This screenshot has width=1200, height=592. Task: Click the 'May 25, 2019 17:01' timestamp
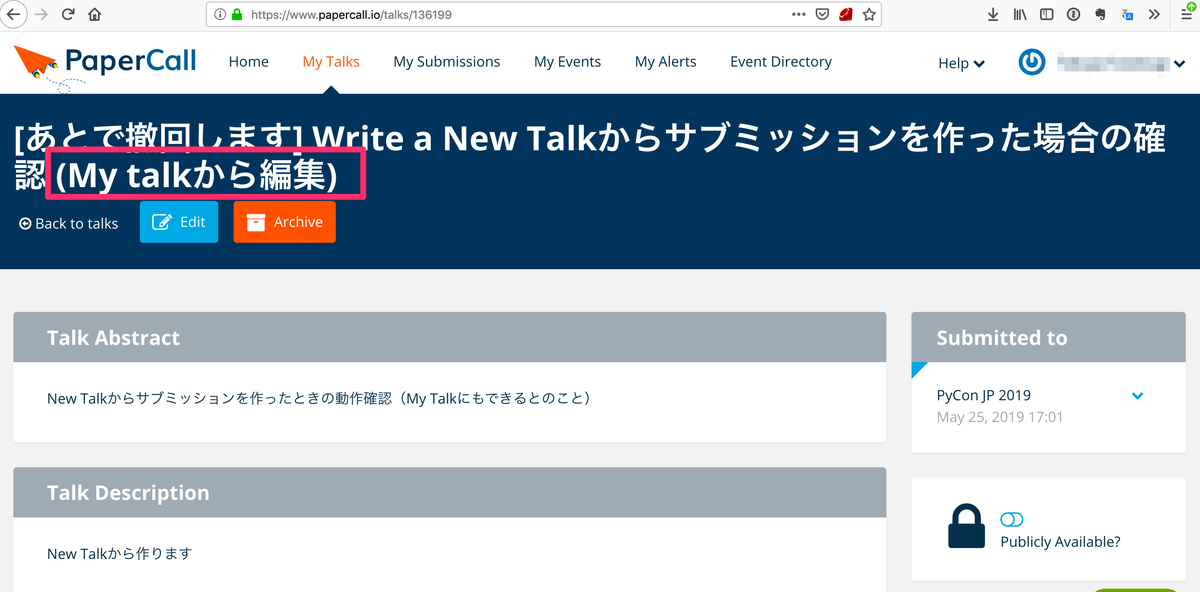pyautogui.click(x=1000, y=417)
